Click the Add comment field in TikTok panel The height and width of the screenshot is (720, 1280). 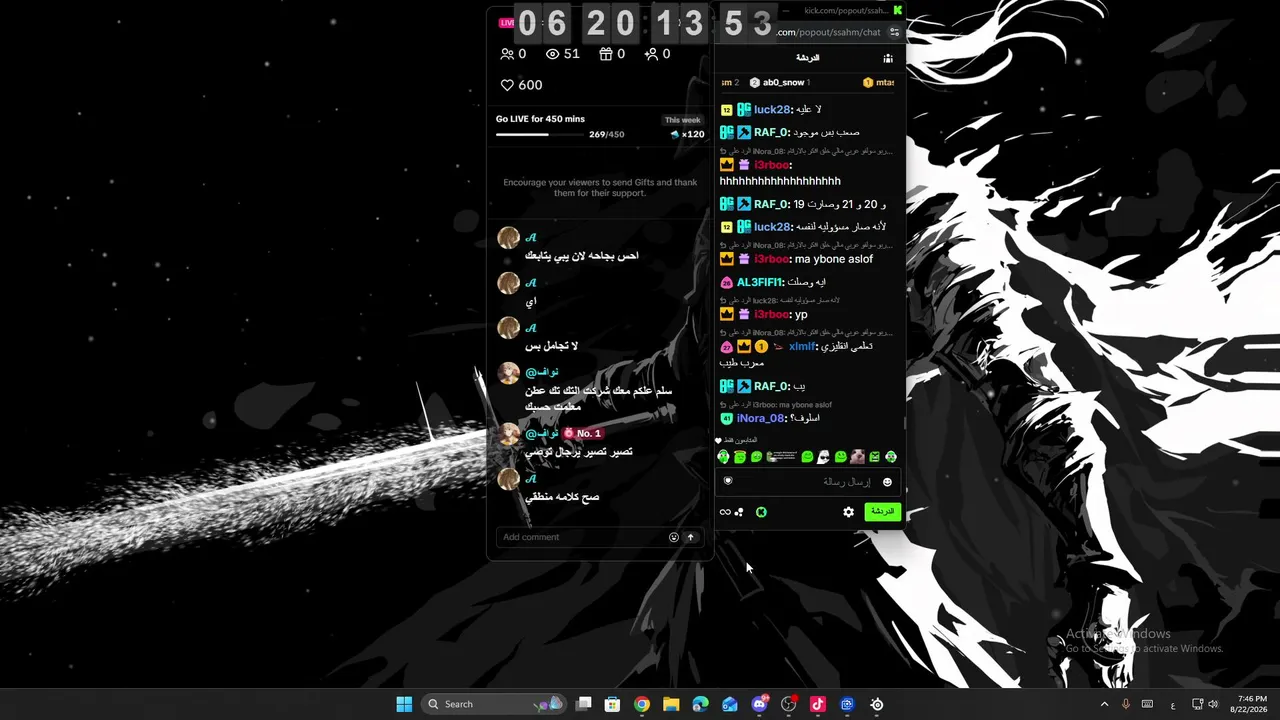(x=599, y=537)
